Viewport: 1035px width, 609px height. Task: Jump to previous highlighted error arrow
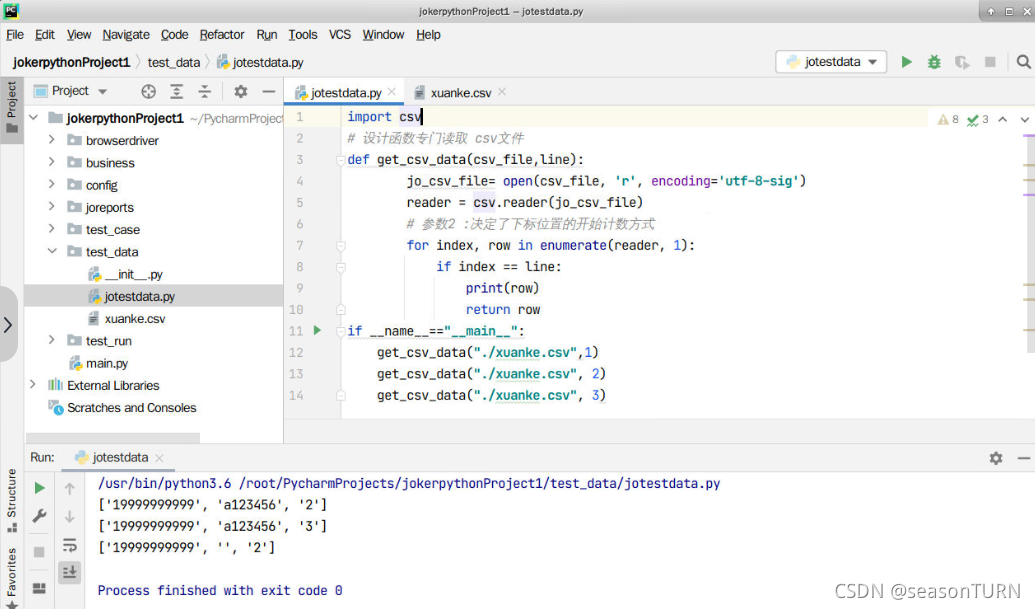pos(1003,119)
